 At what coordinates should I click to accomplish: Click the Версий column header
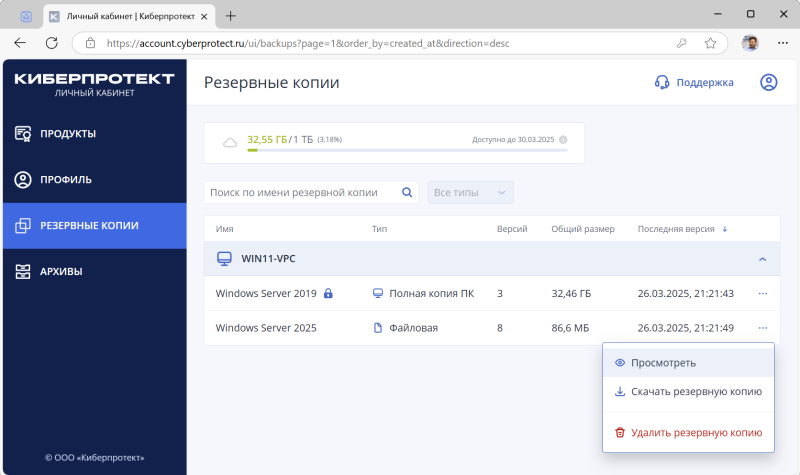point(512,229)
